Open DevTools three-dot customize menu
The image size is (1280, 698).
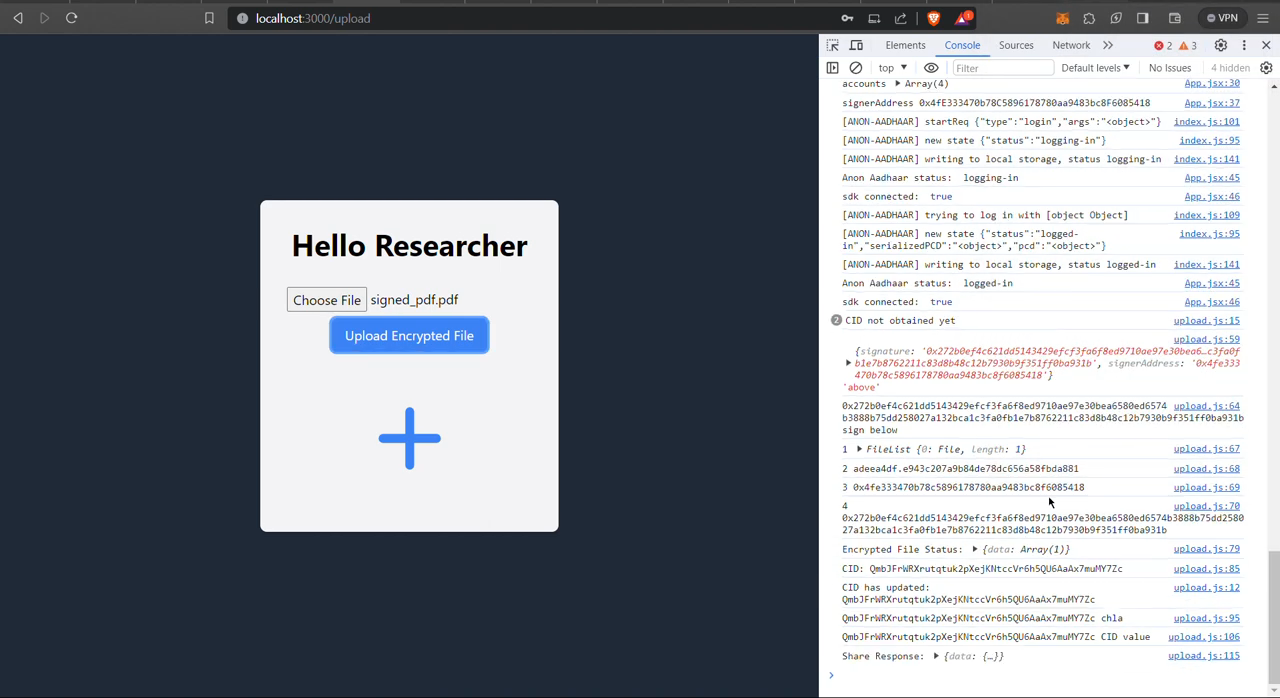pos(1244,45)
